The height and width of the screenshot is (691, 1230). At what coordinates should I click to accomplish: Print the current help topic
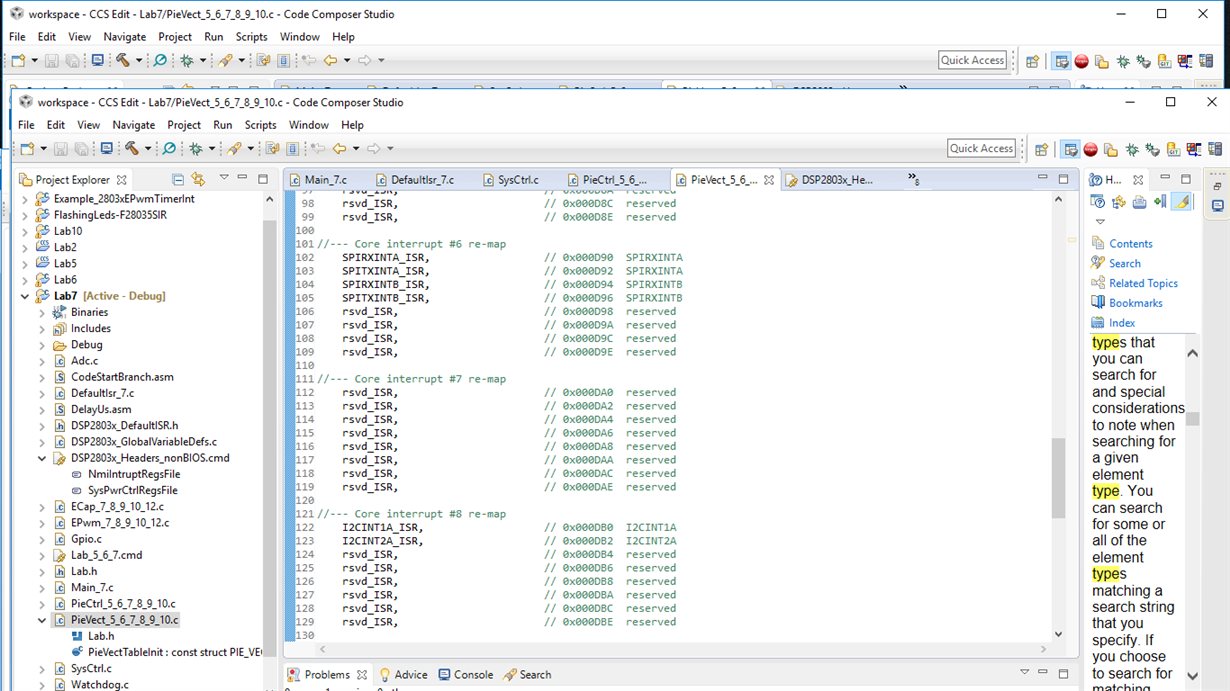coord(1139,202)
